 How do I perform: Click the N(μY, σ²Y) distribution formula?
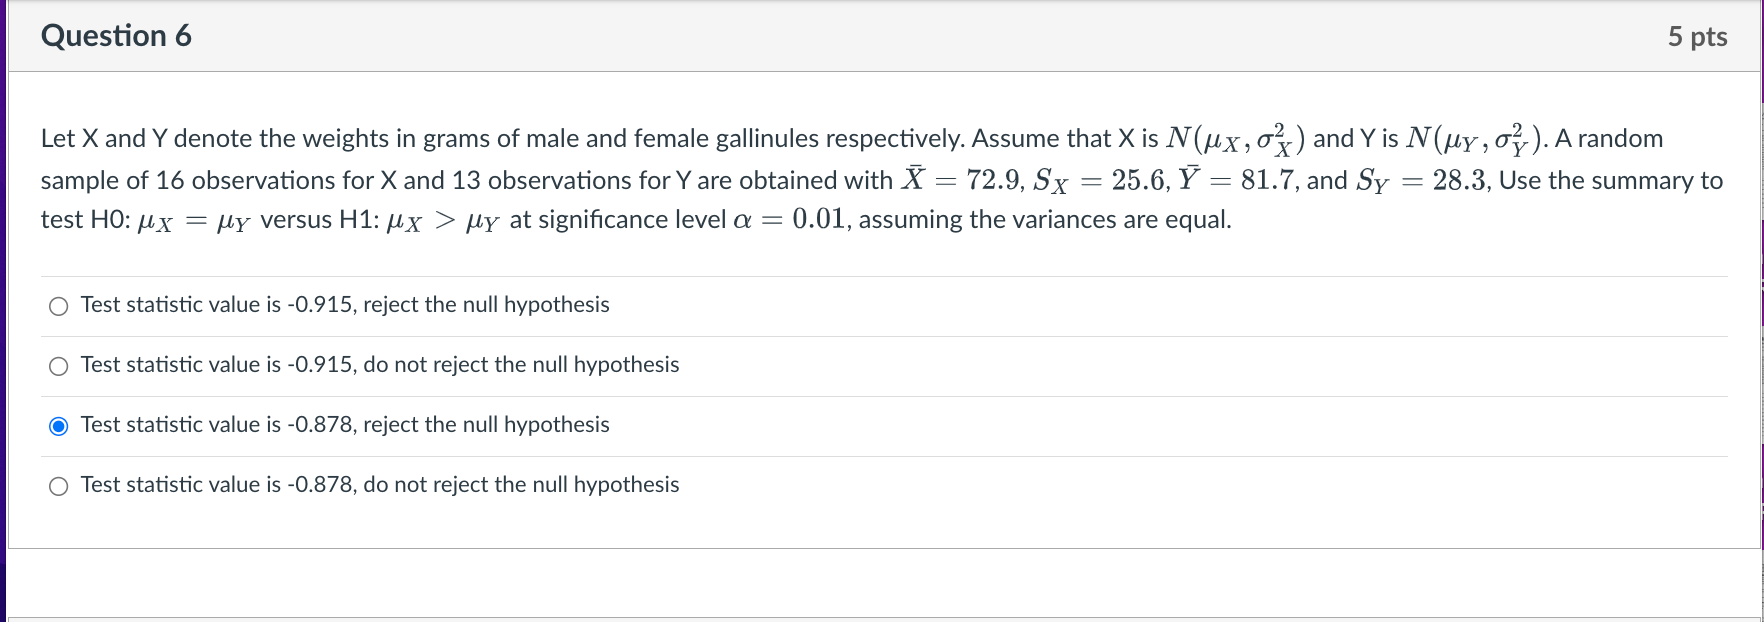coord(1475,139)
